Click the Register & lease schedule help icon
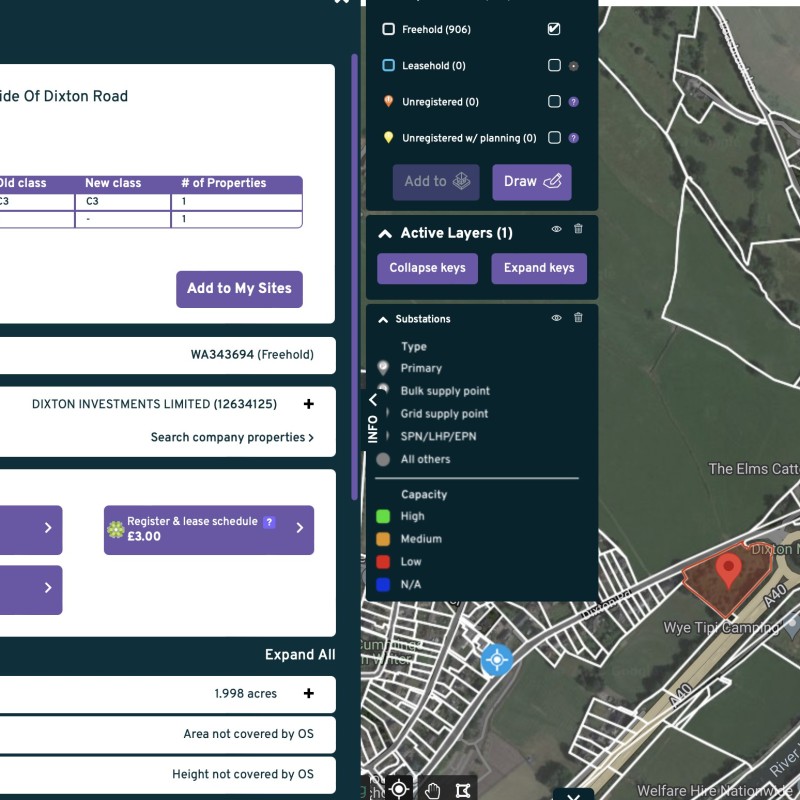 269,522
